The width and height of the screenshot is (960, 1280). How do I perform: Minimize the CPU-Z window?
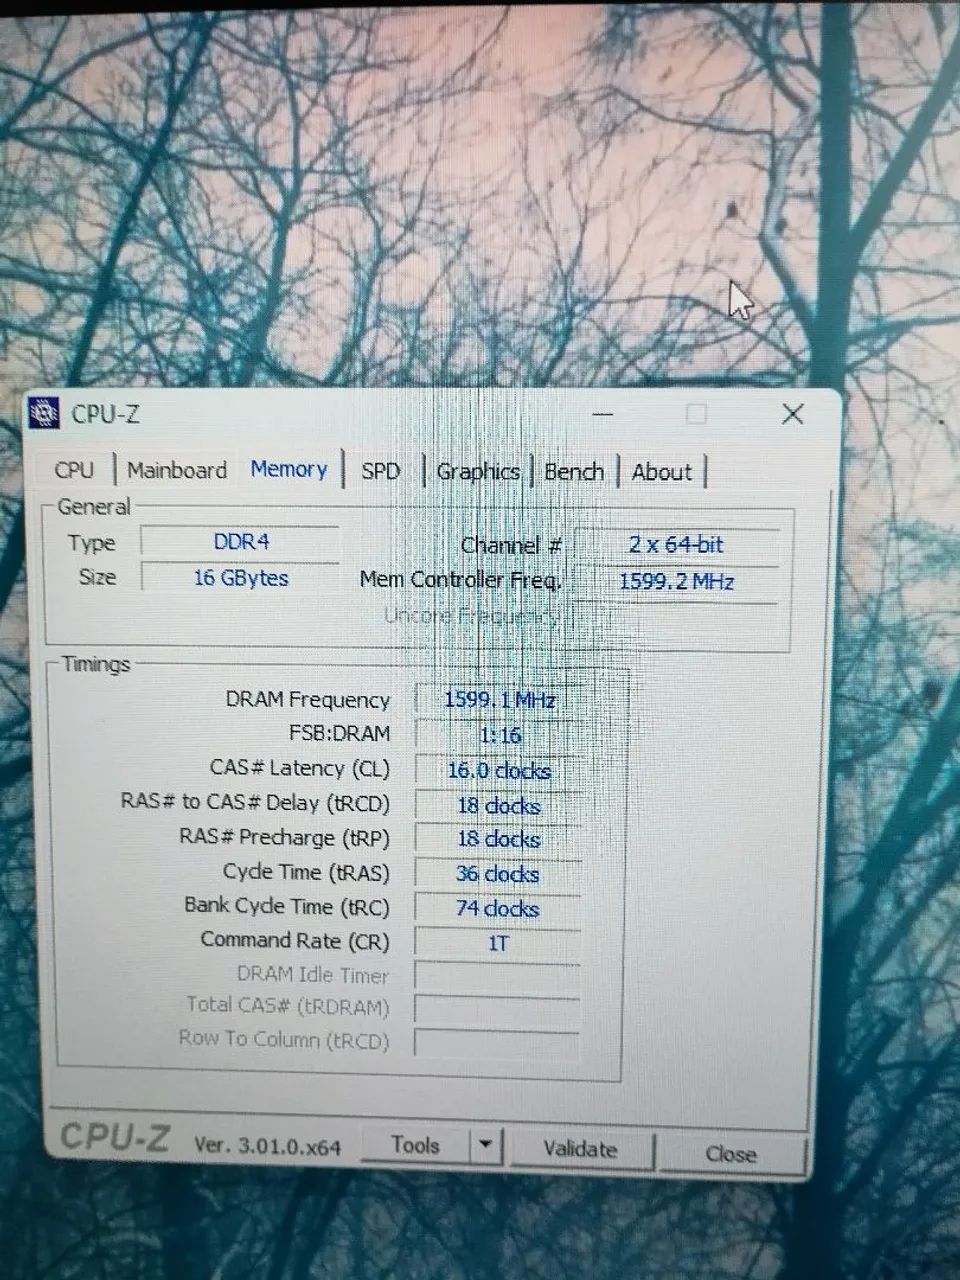tap(602, 413)
